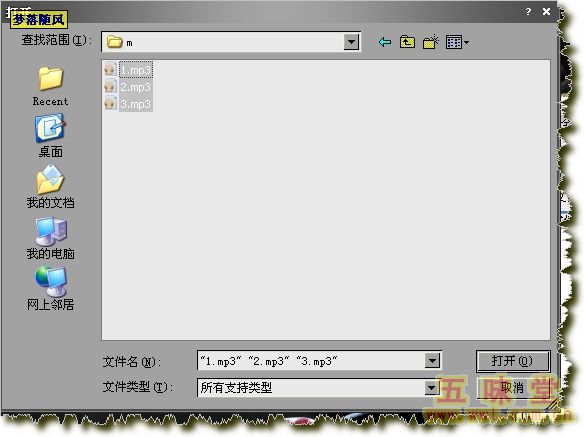This screenshot has width=584, height=437.
Task: Click the 取消 button
Action: [513, 388]
